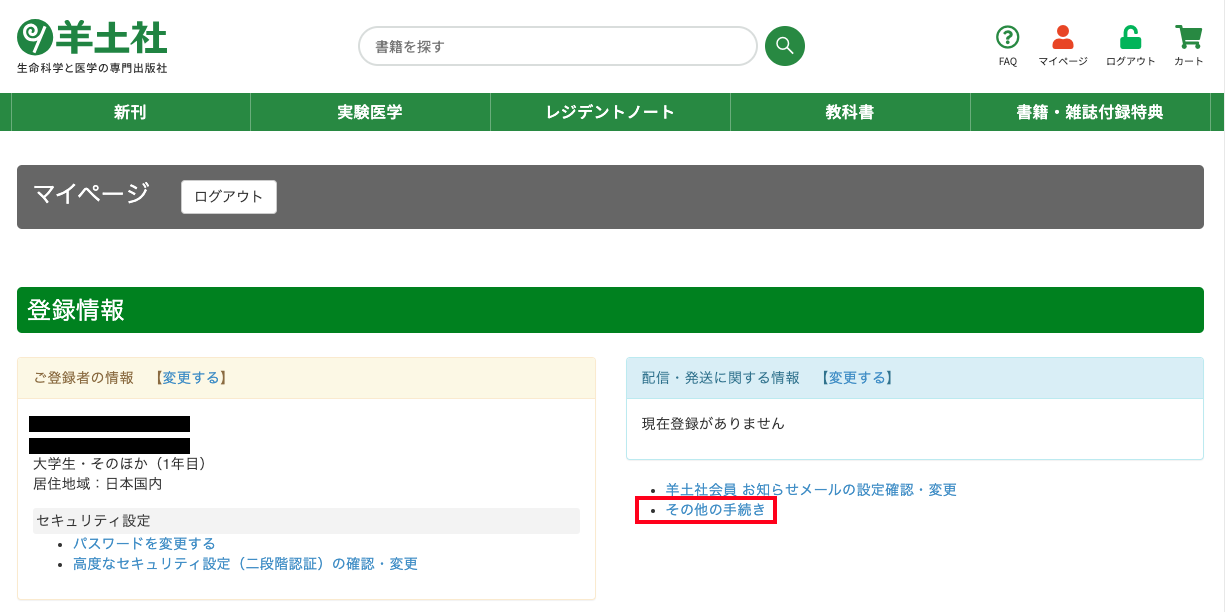The height and width of the screenshot is (612, 1225).
Task: Open パスワードを変更する link
Action: click(x=144, y=543)
